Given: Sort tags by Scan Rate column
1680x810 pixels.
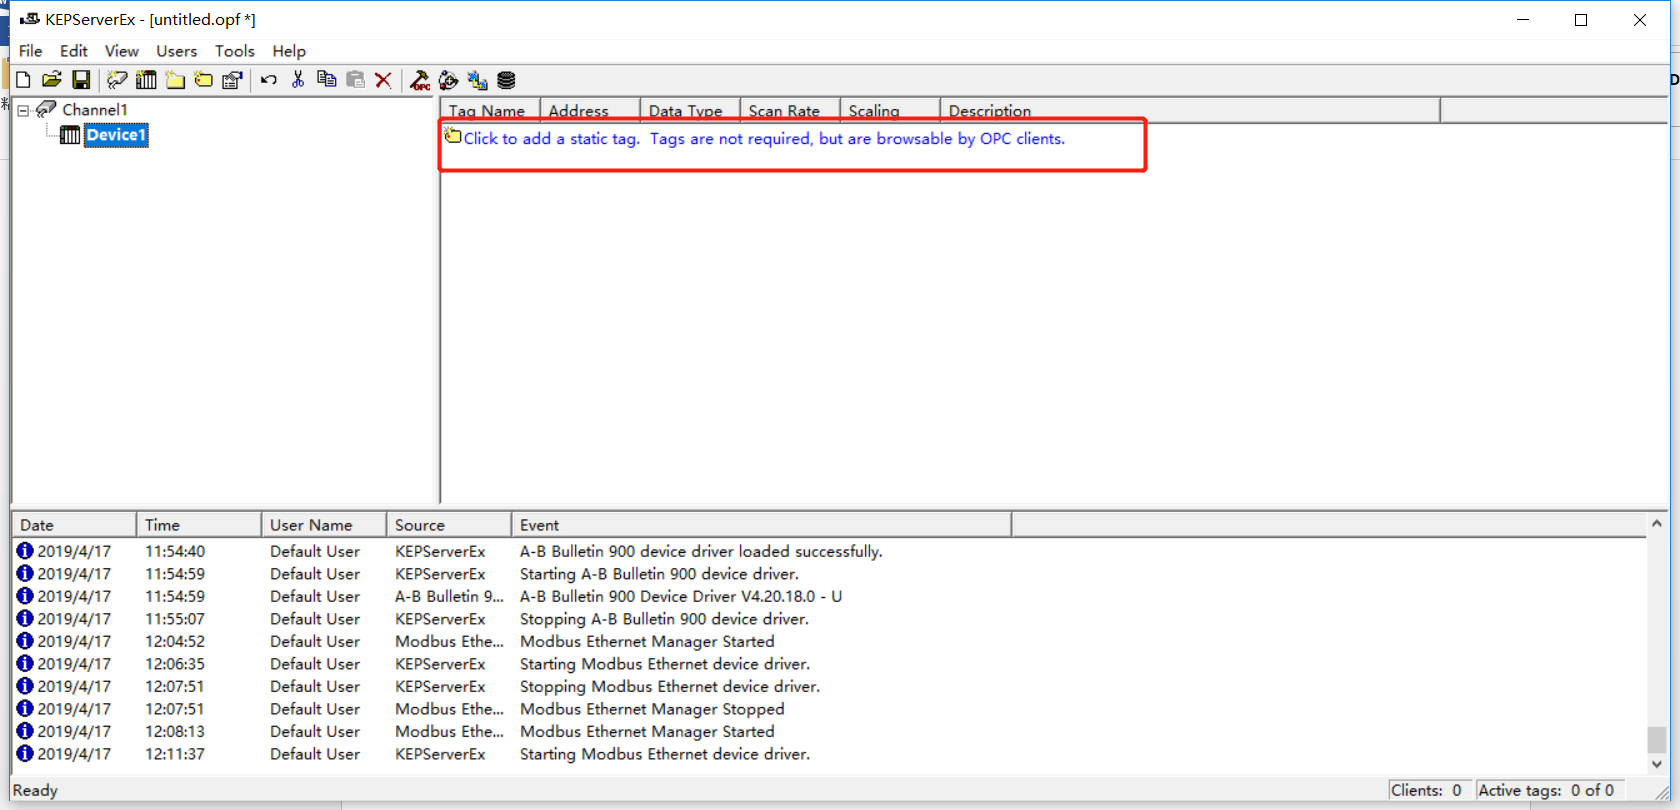Looking at the screenshot, I should coord(790,110).
